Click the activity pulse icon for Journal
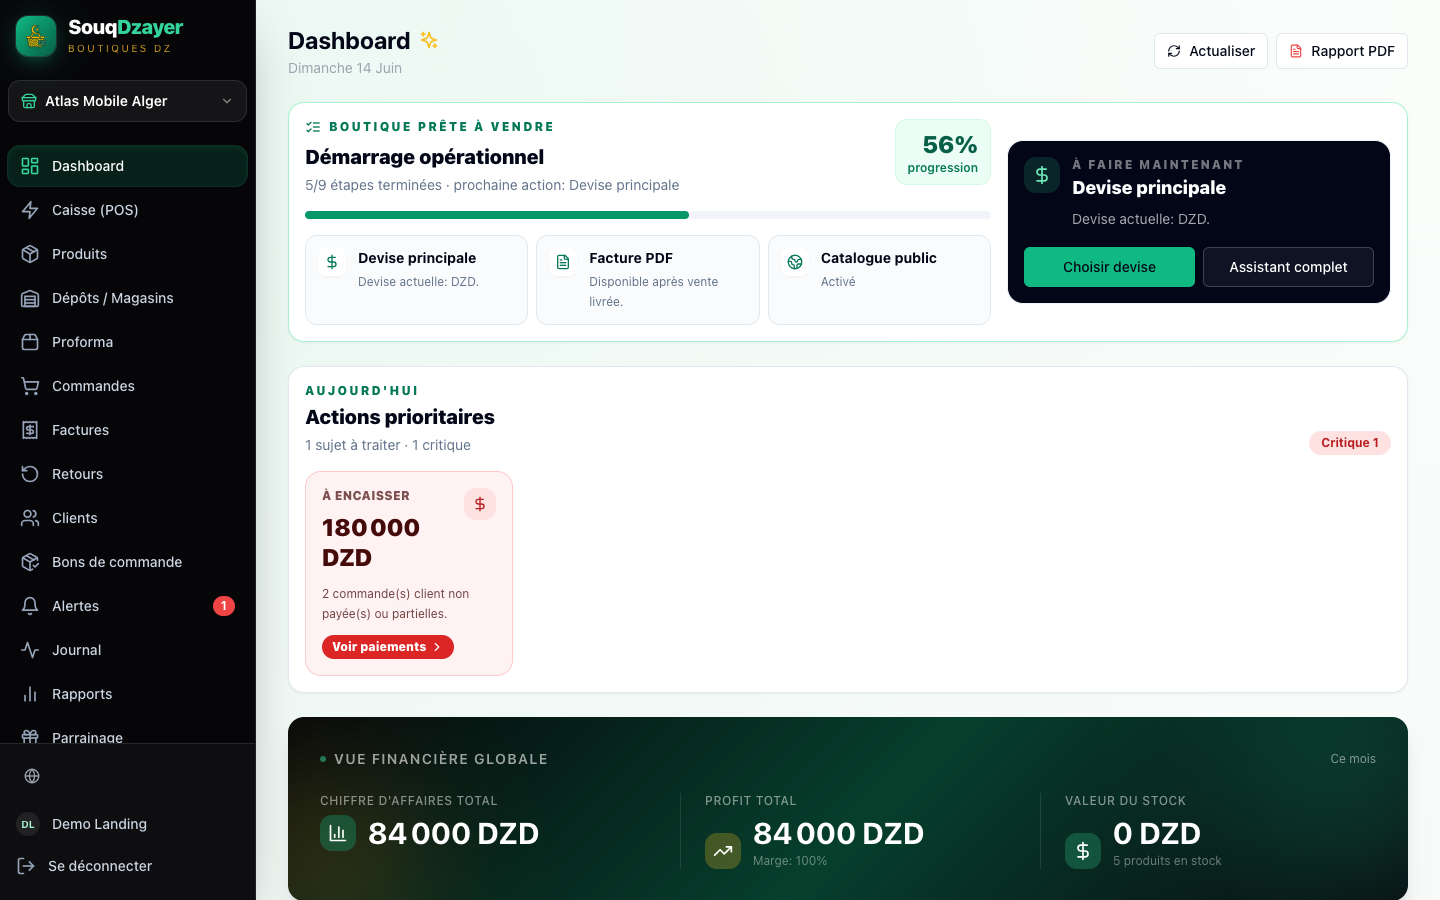This screenshot has width=1440, height=900. tap(30, 650)
